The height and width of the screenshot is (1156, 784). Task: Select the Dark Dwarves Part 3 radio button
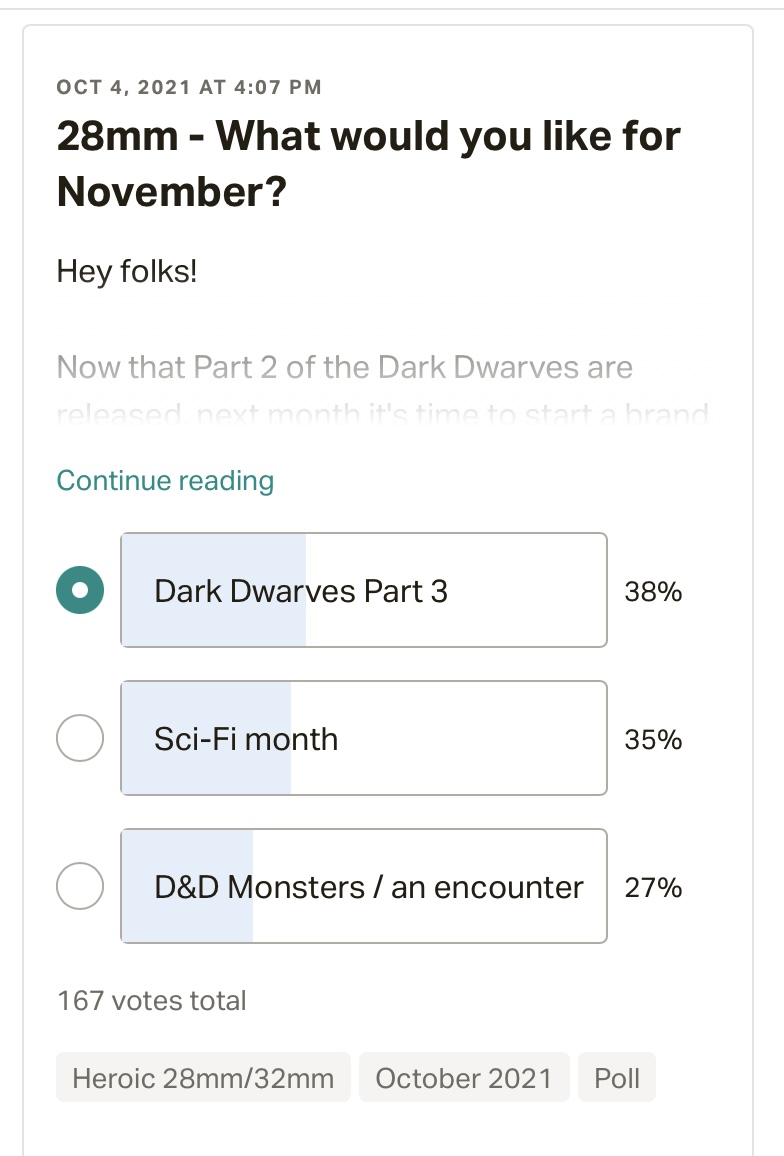pos(80,590)
